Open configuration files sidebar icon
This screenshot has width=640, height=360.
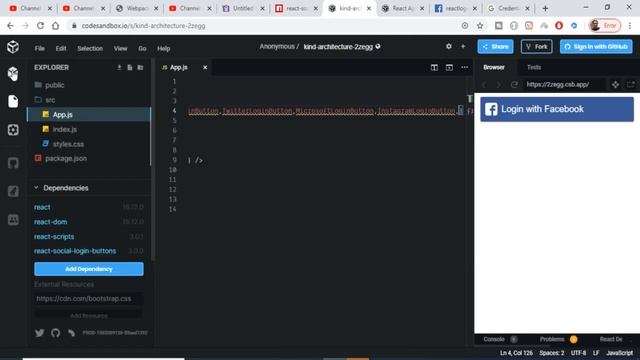[x=13, y=130]
